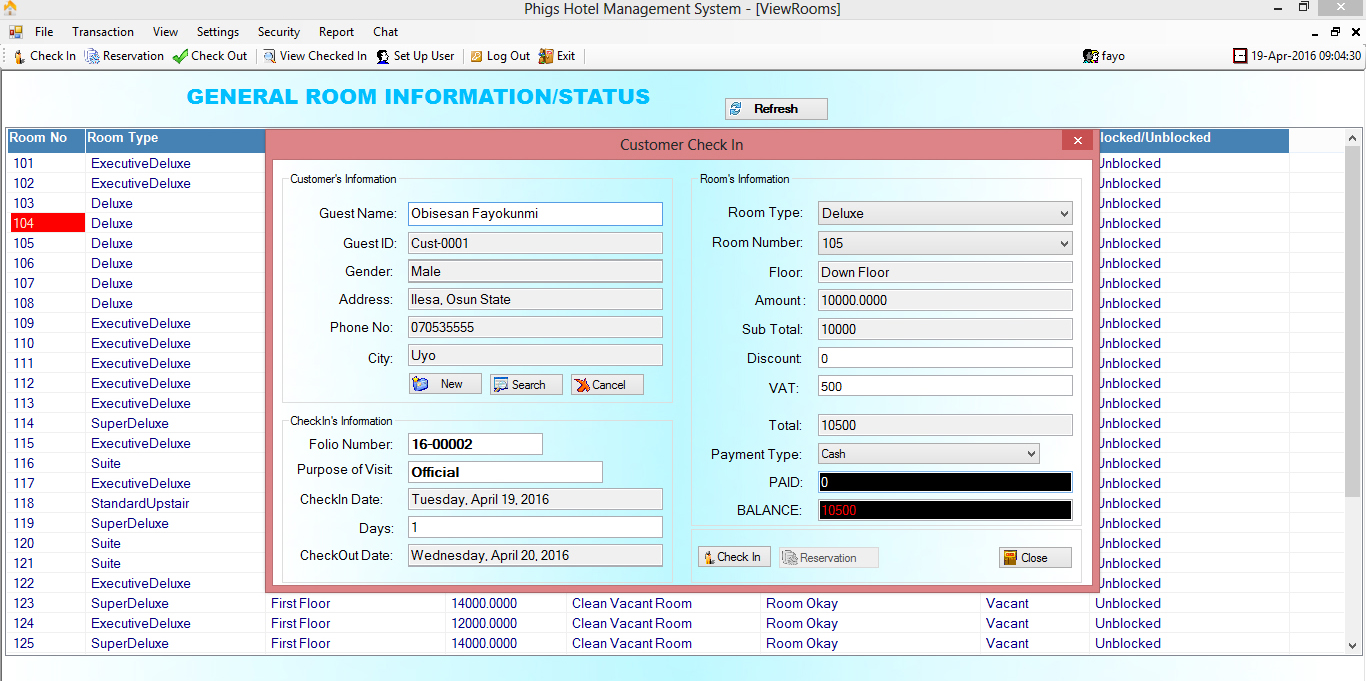This screenshot has height=681, width=1366.
Task: Open the Room Number dropdown
Action: click(x=1063, y=243)
